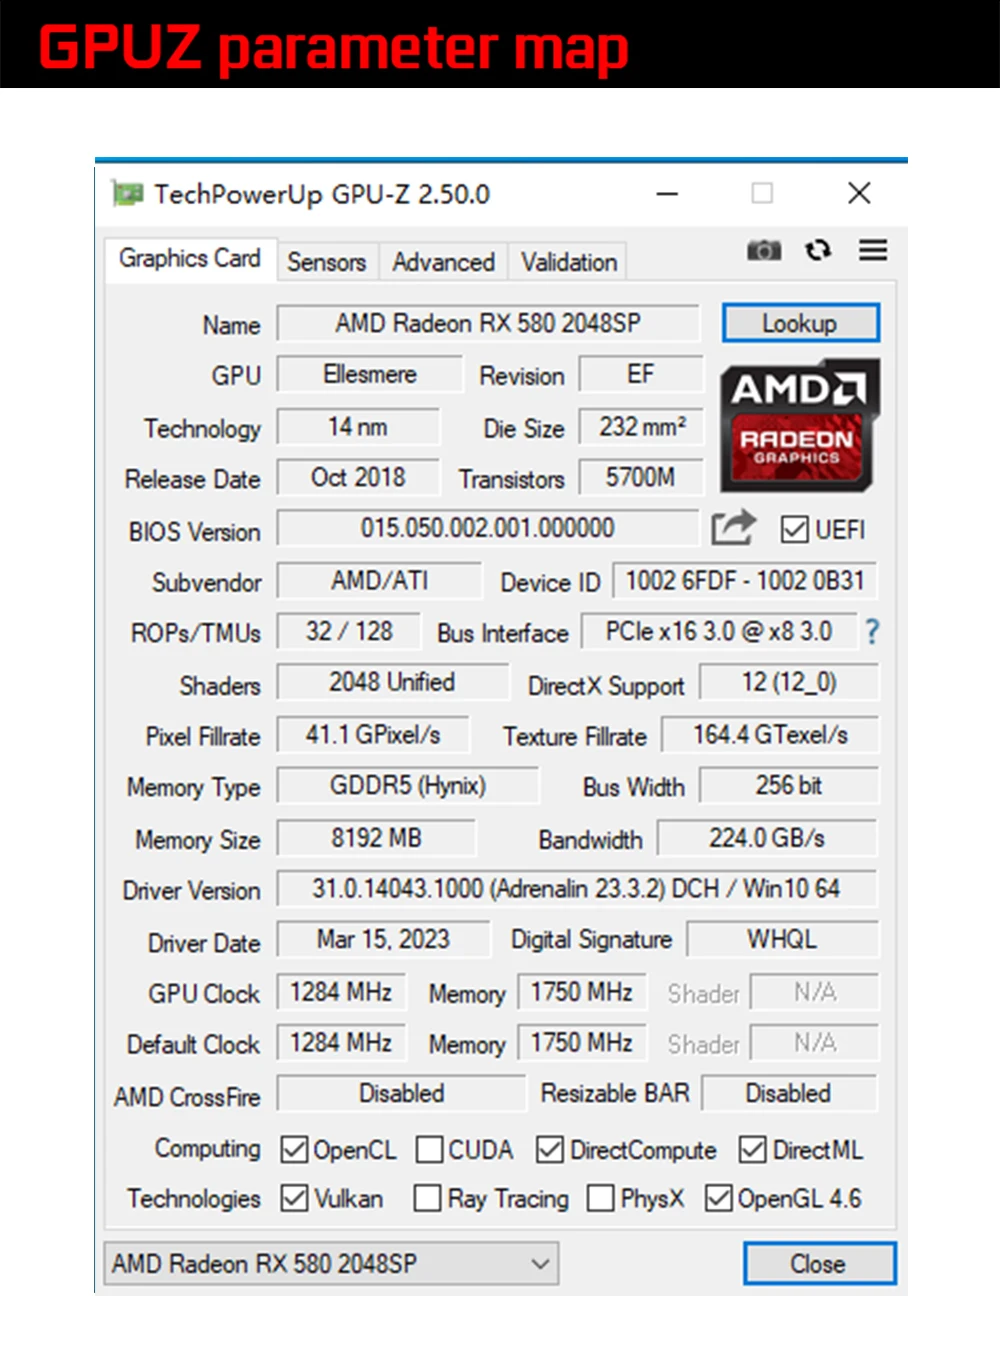Screen dimensions: 1000x1367
Task: Click the Close button
Action: pyautogui.click(x=819, y=1263)
